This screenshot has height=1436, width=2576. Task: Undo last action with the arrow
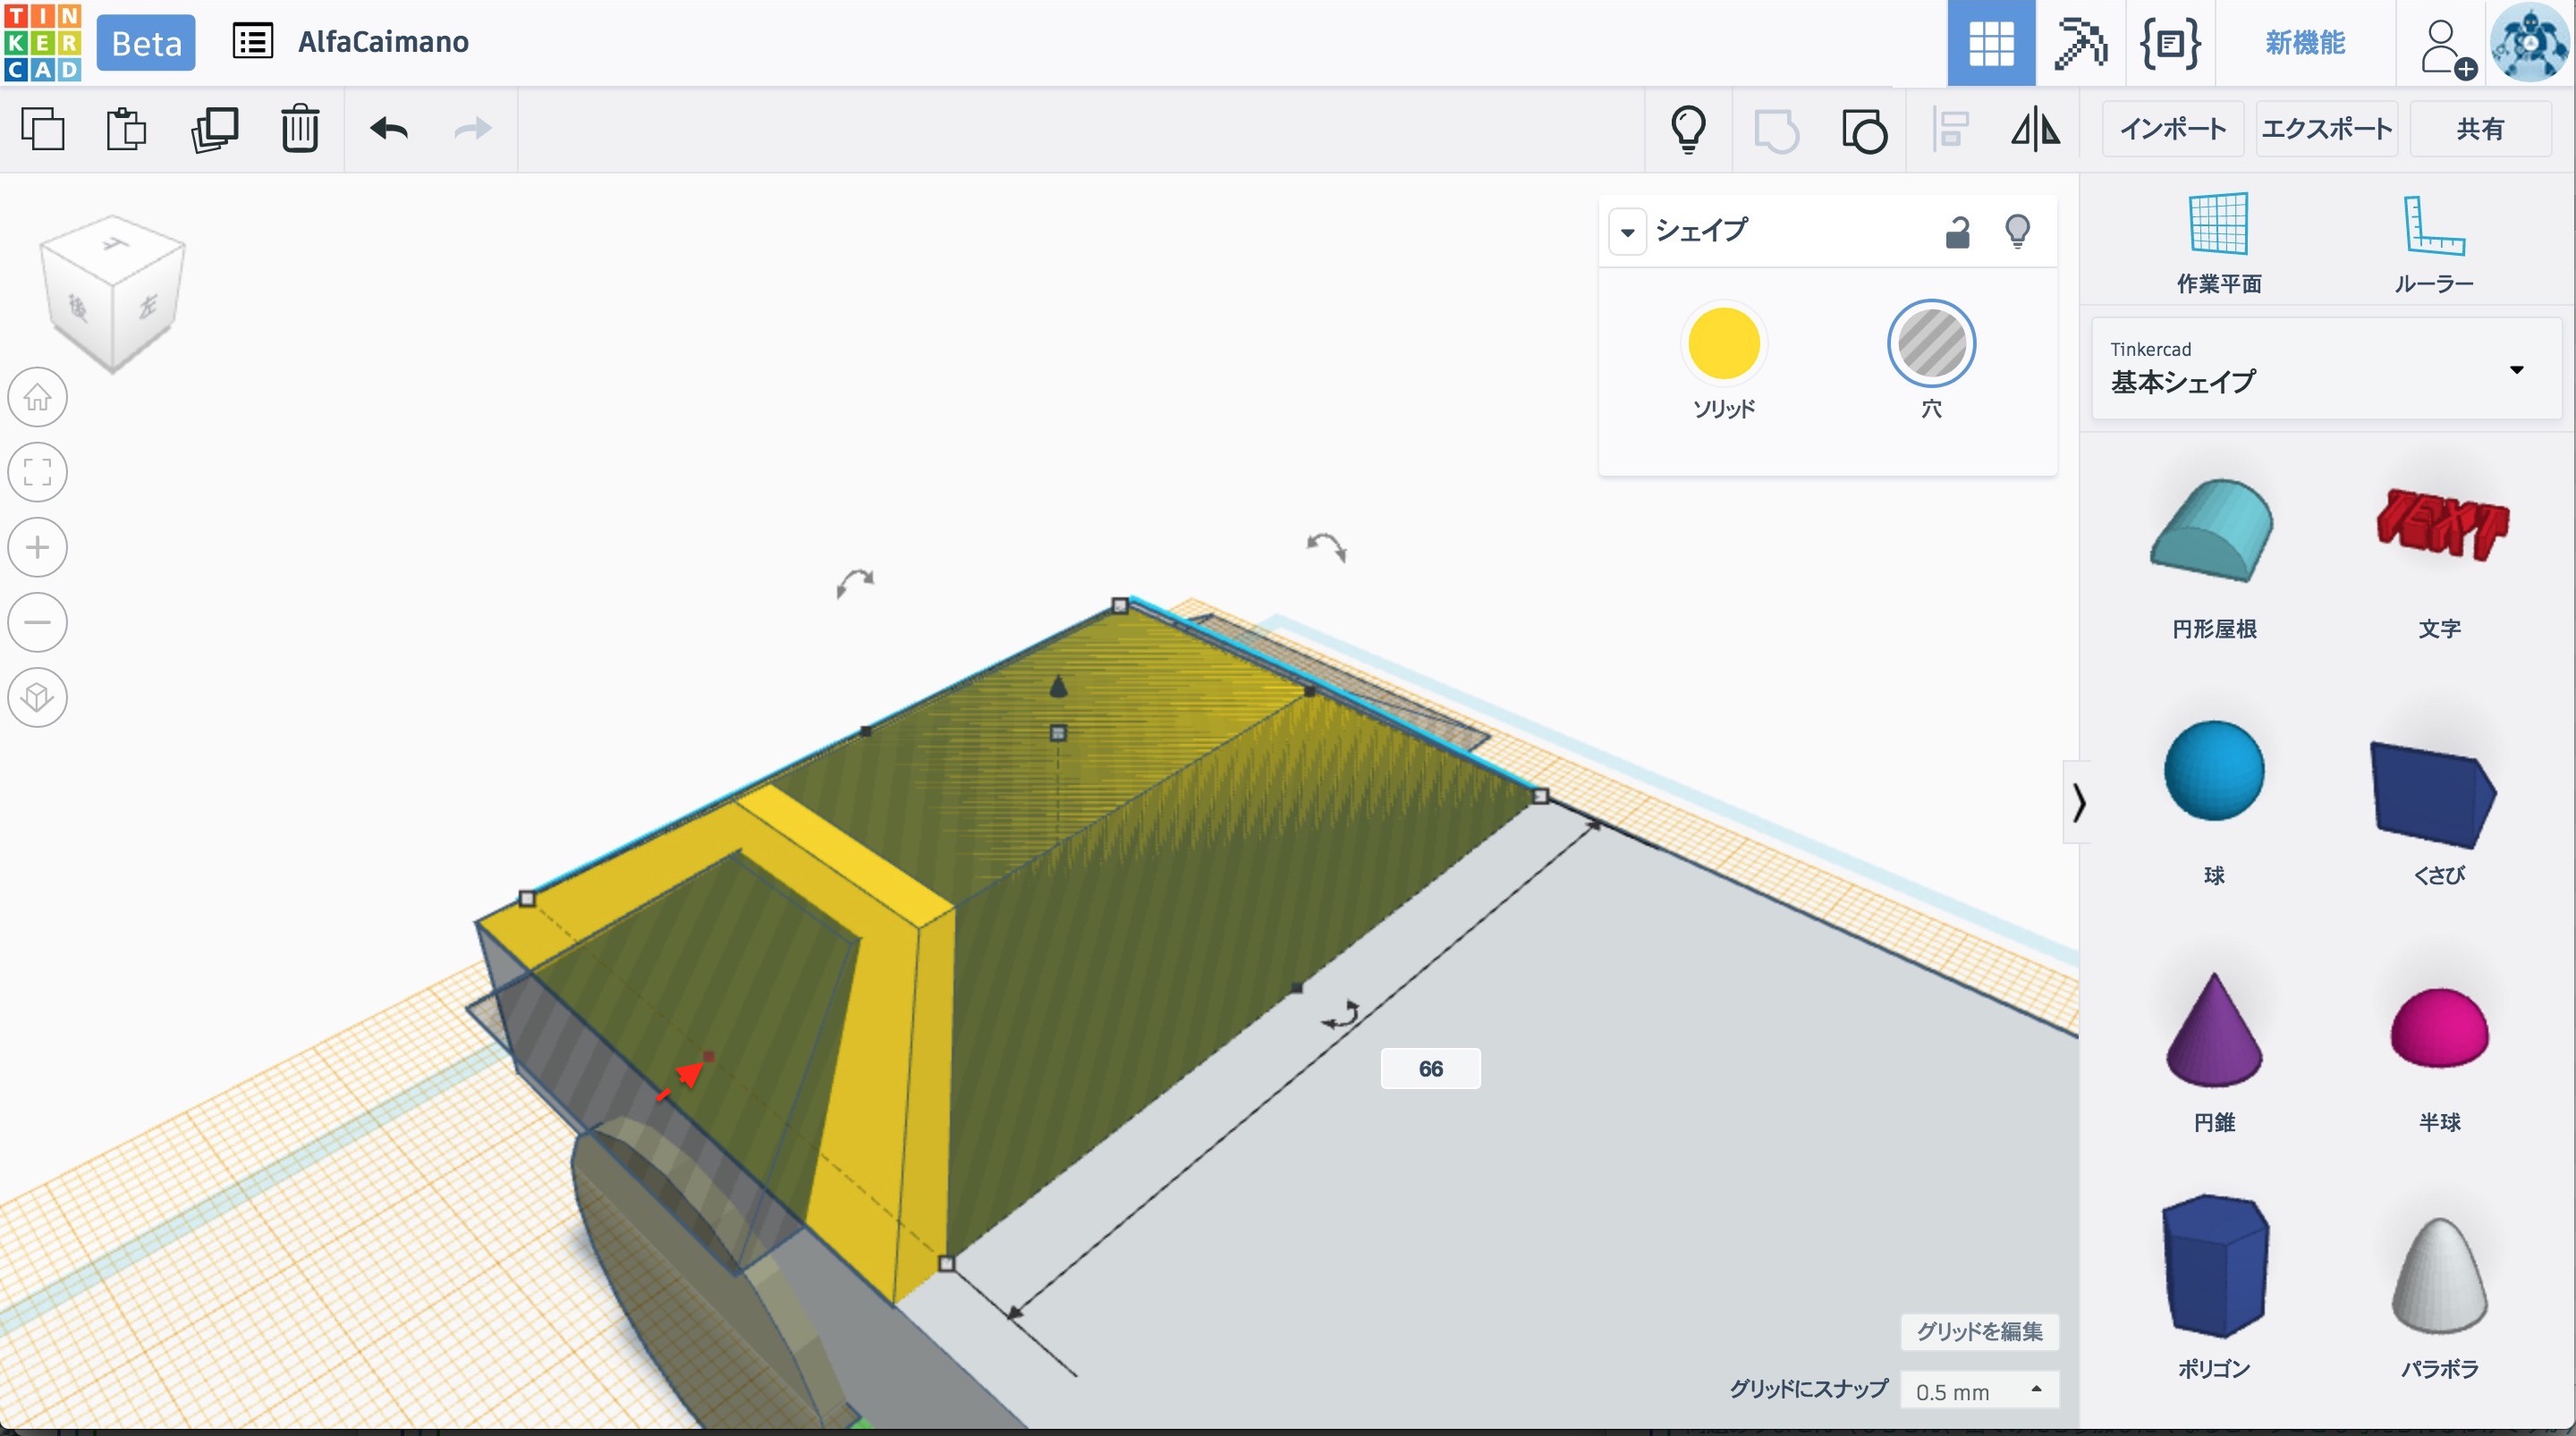click(389, 129)
